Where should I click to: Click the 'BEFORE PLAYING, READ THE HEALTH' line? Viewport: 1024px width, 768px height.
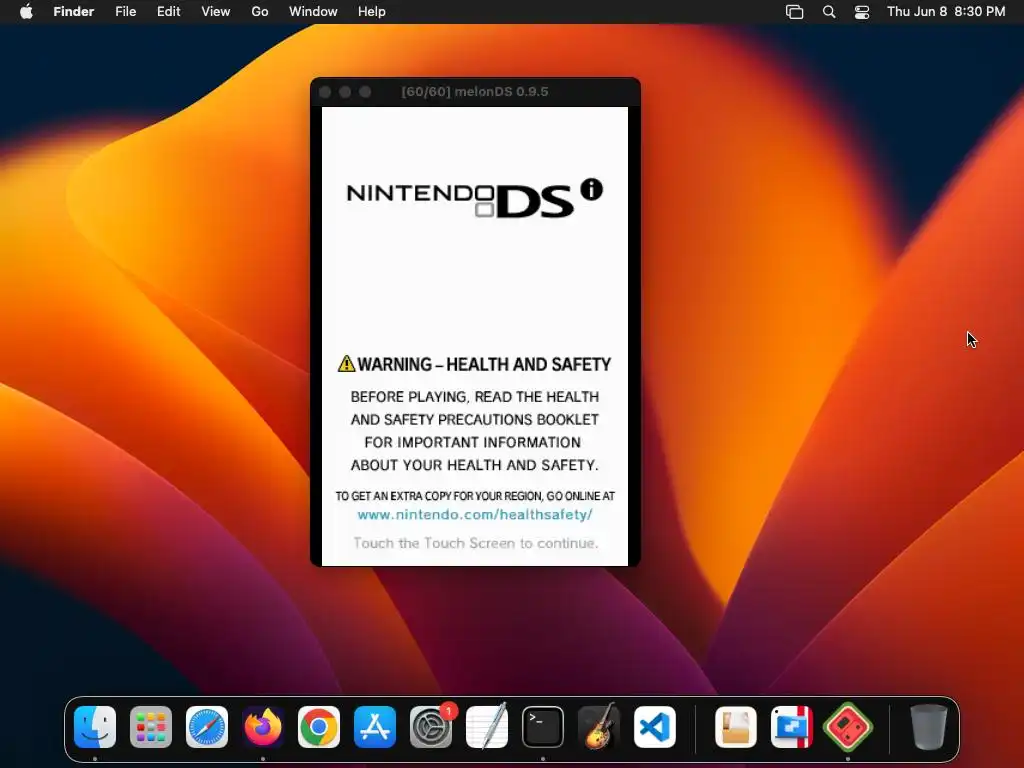[x=475, y=396]
